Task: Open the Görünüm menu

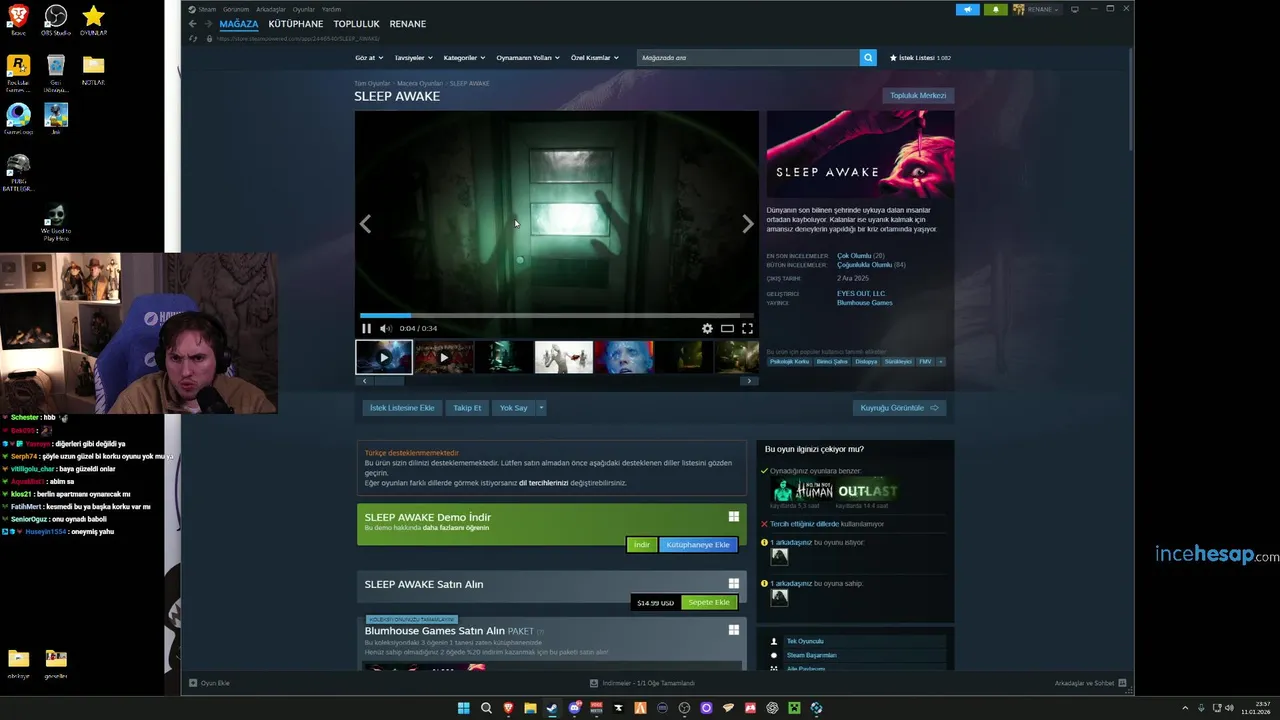Action: (236, 9)
